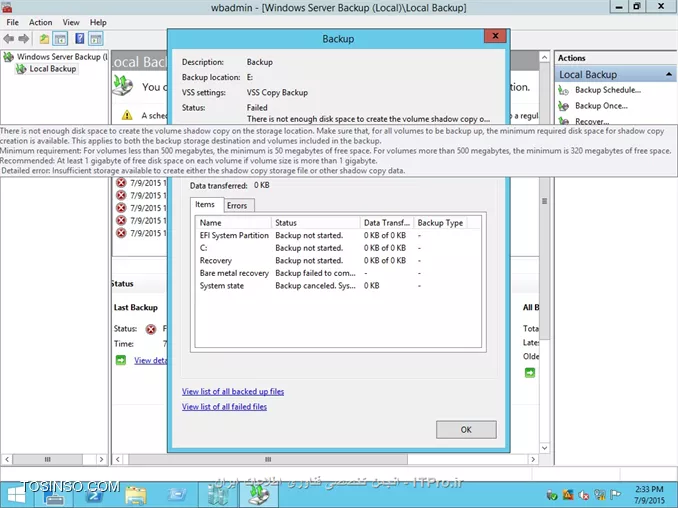Click the Windows Start button
This screenshot has width=678, height=508.
point(16,495)
